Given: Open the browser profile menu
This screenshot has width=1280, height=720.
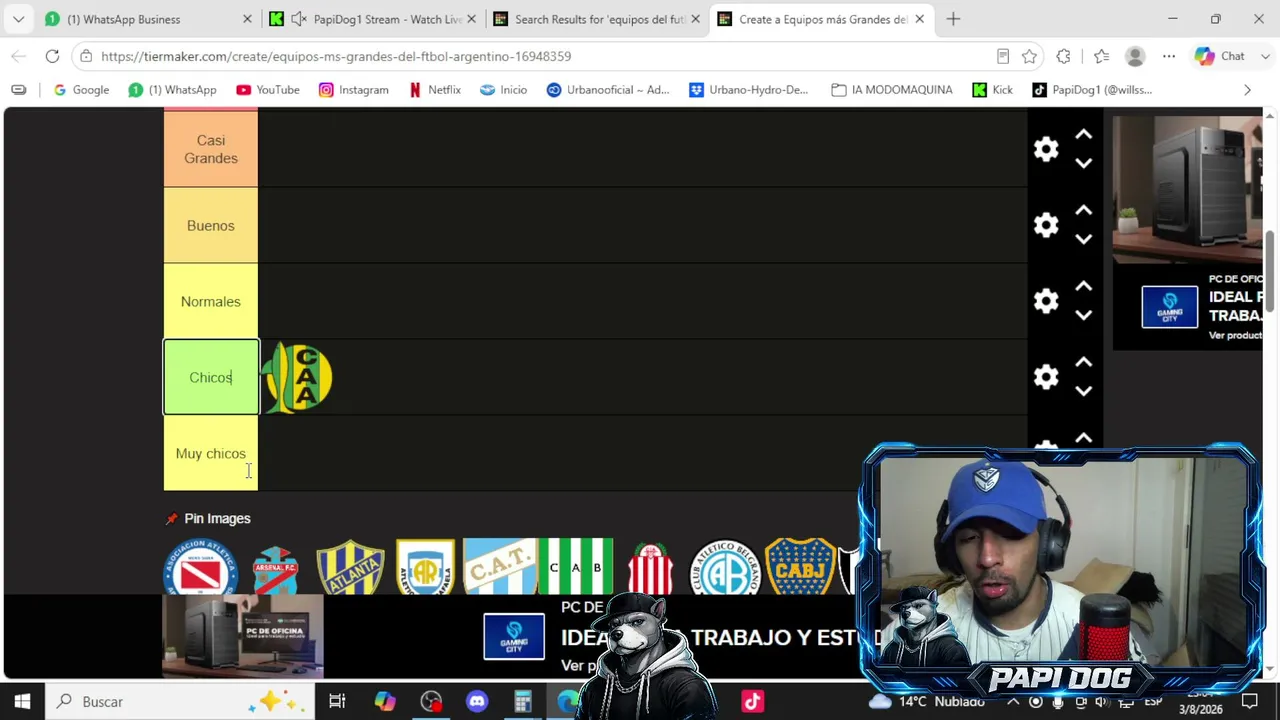Looking at the screenshot, I should pos(1135,56).
